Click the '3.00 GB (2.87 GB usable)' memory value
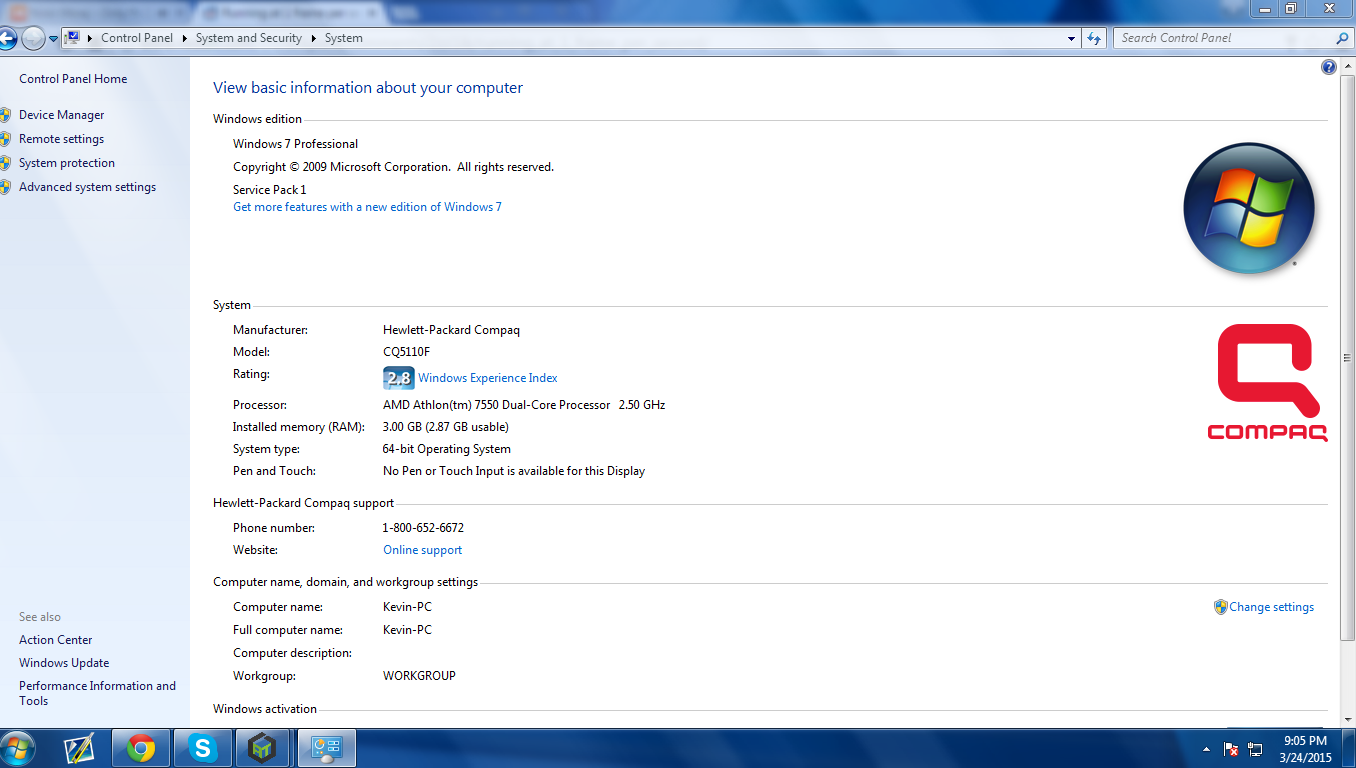The image size is (1356, 768). [446, 427]
